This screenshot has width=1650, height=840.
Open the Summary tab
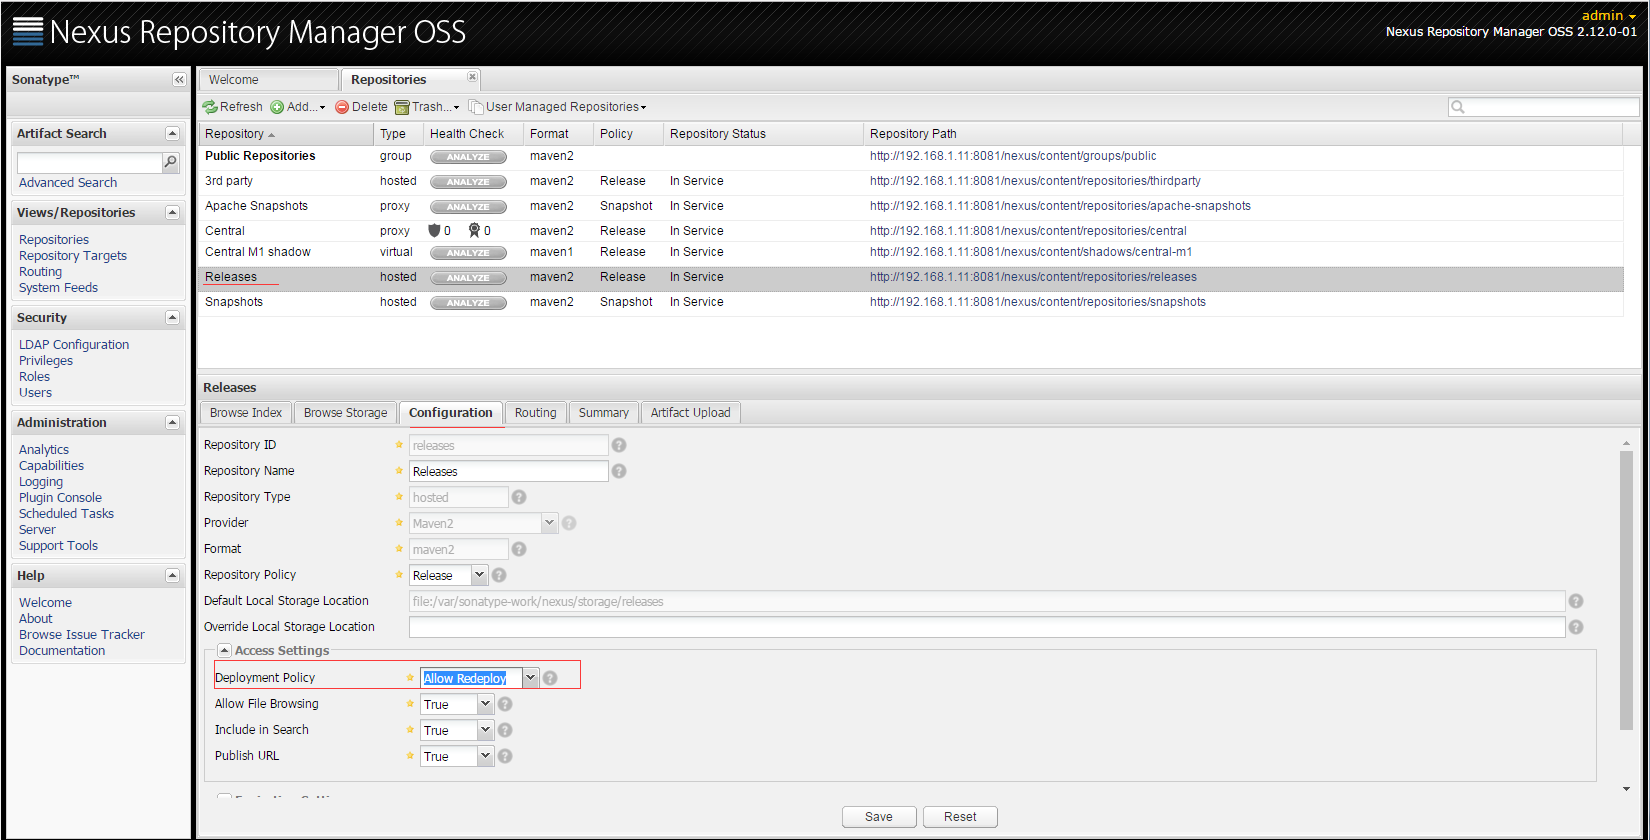(603, 413)
